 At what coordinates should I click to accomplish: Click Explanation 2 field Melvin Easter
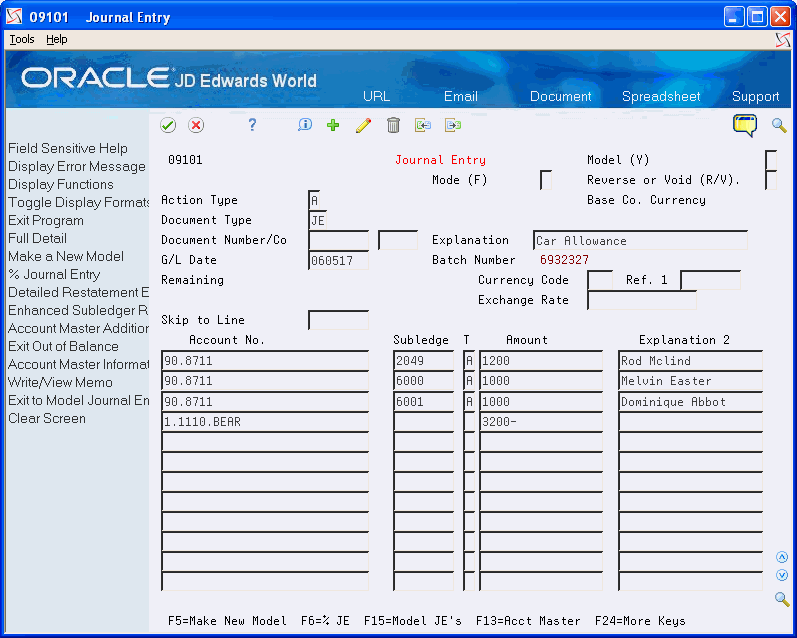(690, 381)
